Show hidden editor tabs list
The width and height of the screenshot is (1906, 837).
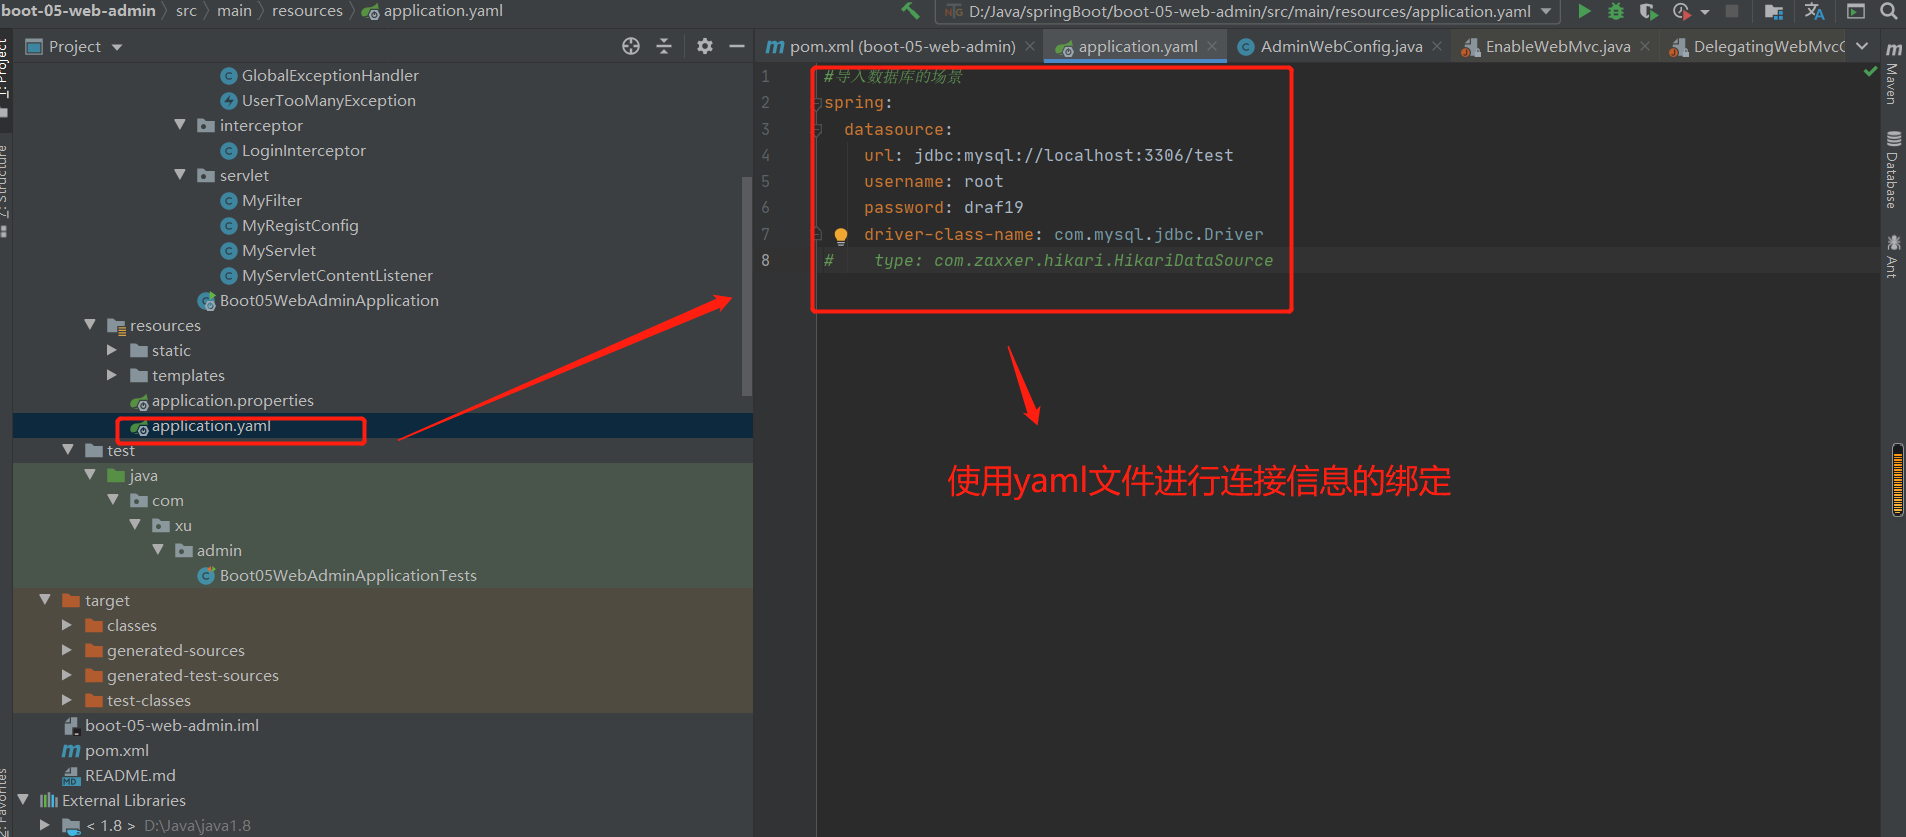(x=1862, y=46)
